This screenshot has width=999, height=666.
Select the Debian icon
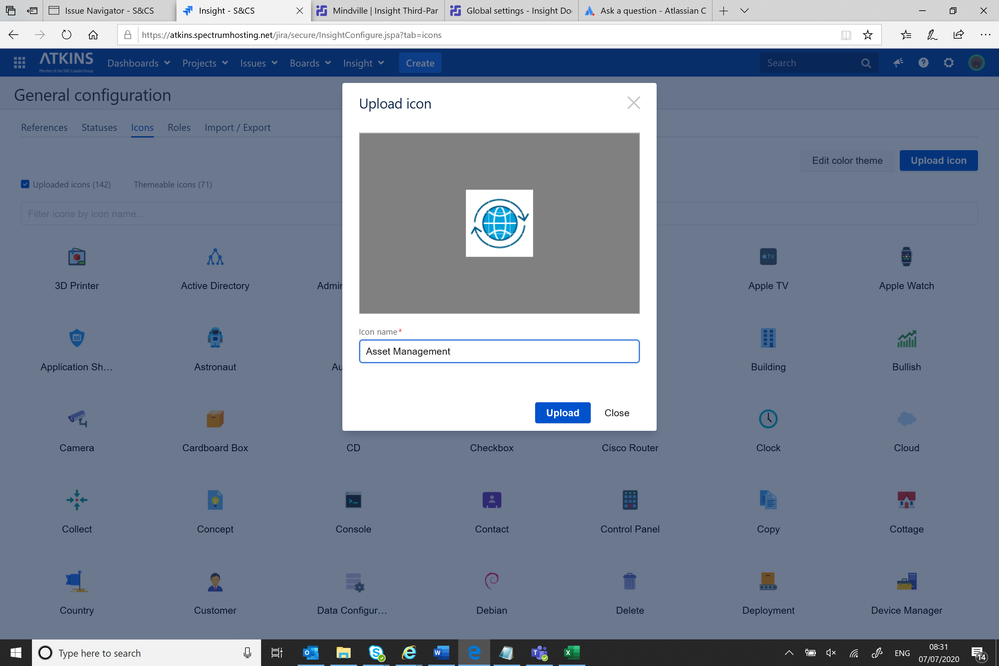[x=491, y=581]
